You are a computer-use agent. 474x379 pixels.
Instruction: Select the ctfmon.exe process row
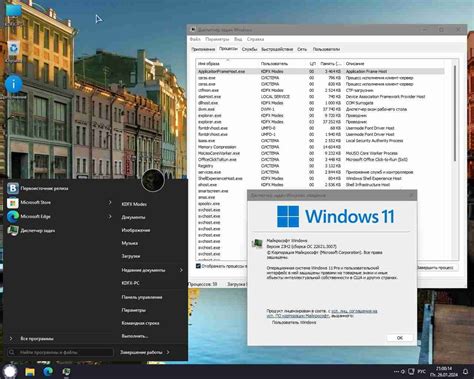320,90
